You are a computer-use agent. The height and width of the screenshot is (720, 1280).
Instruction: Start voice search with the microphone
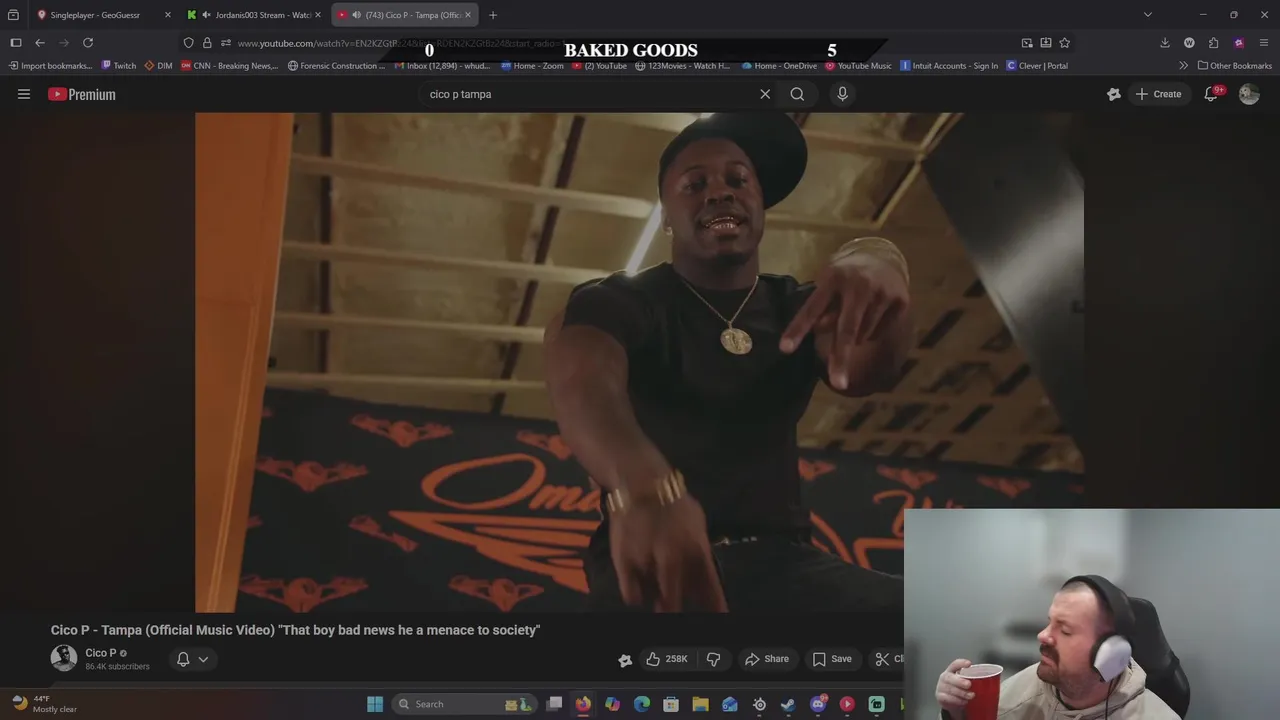(842, 94)
